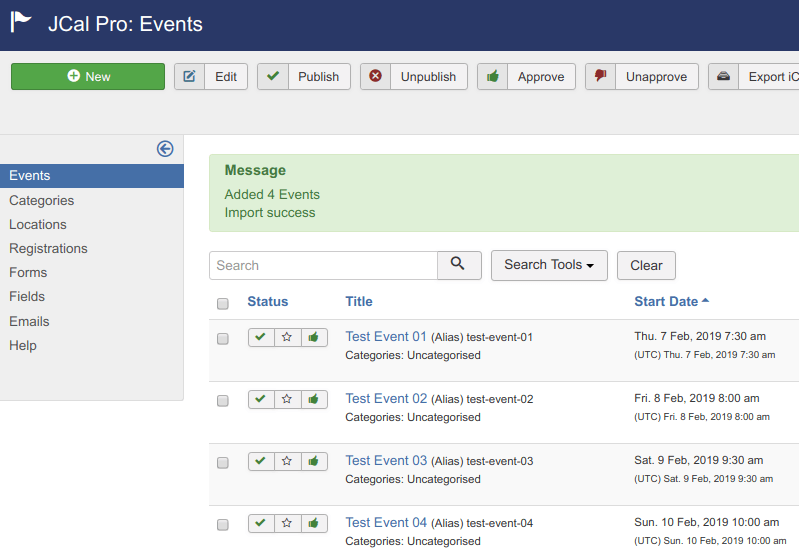Click the Unpublish text label in the toolbar
This screenshot has width=799, height=551.
pos(428,77)
